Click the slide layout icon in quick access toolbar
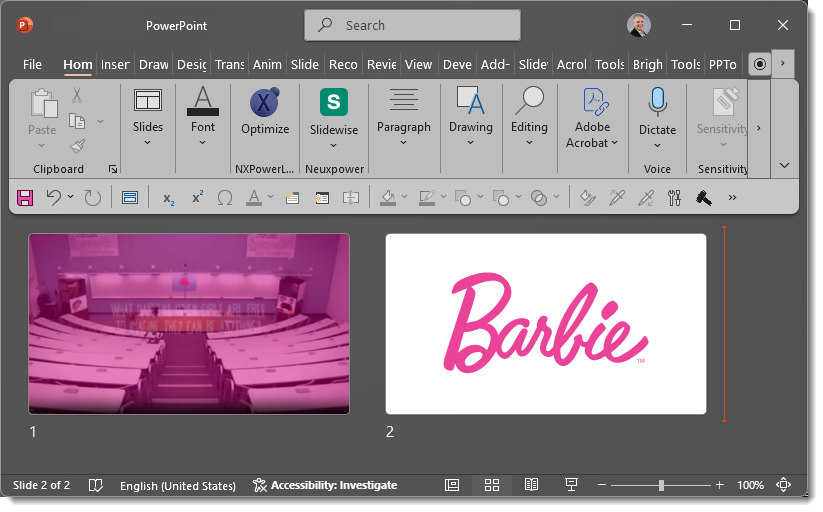 130,198
